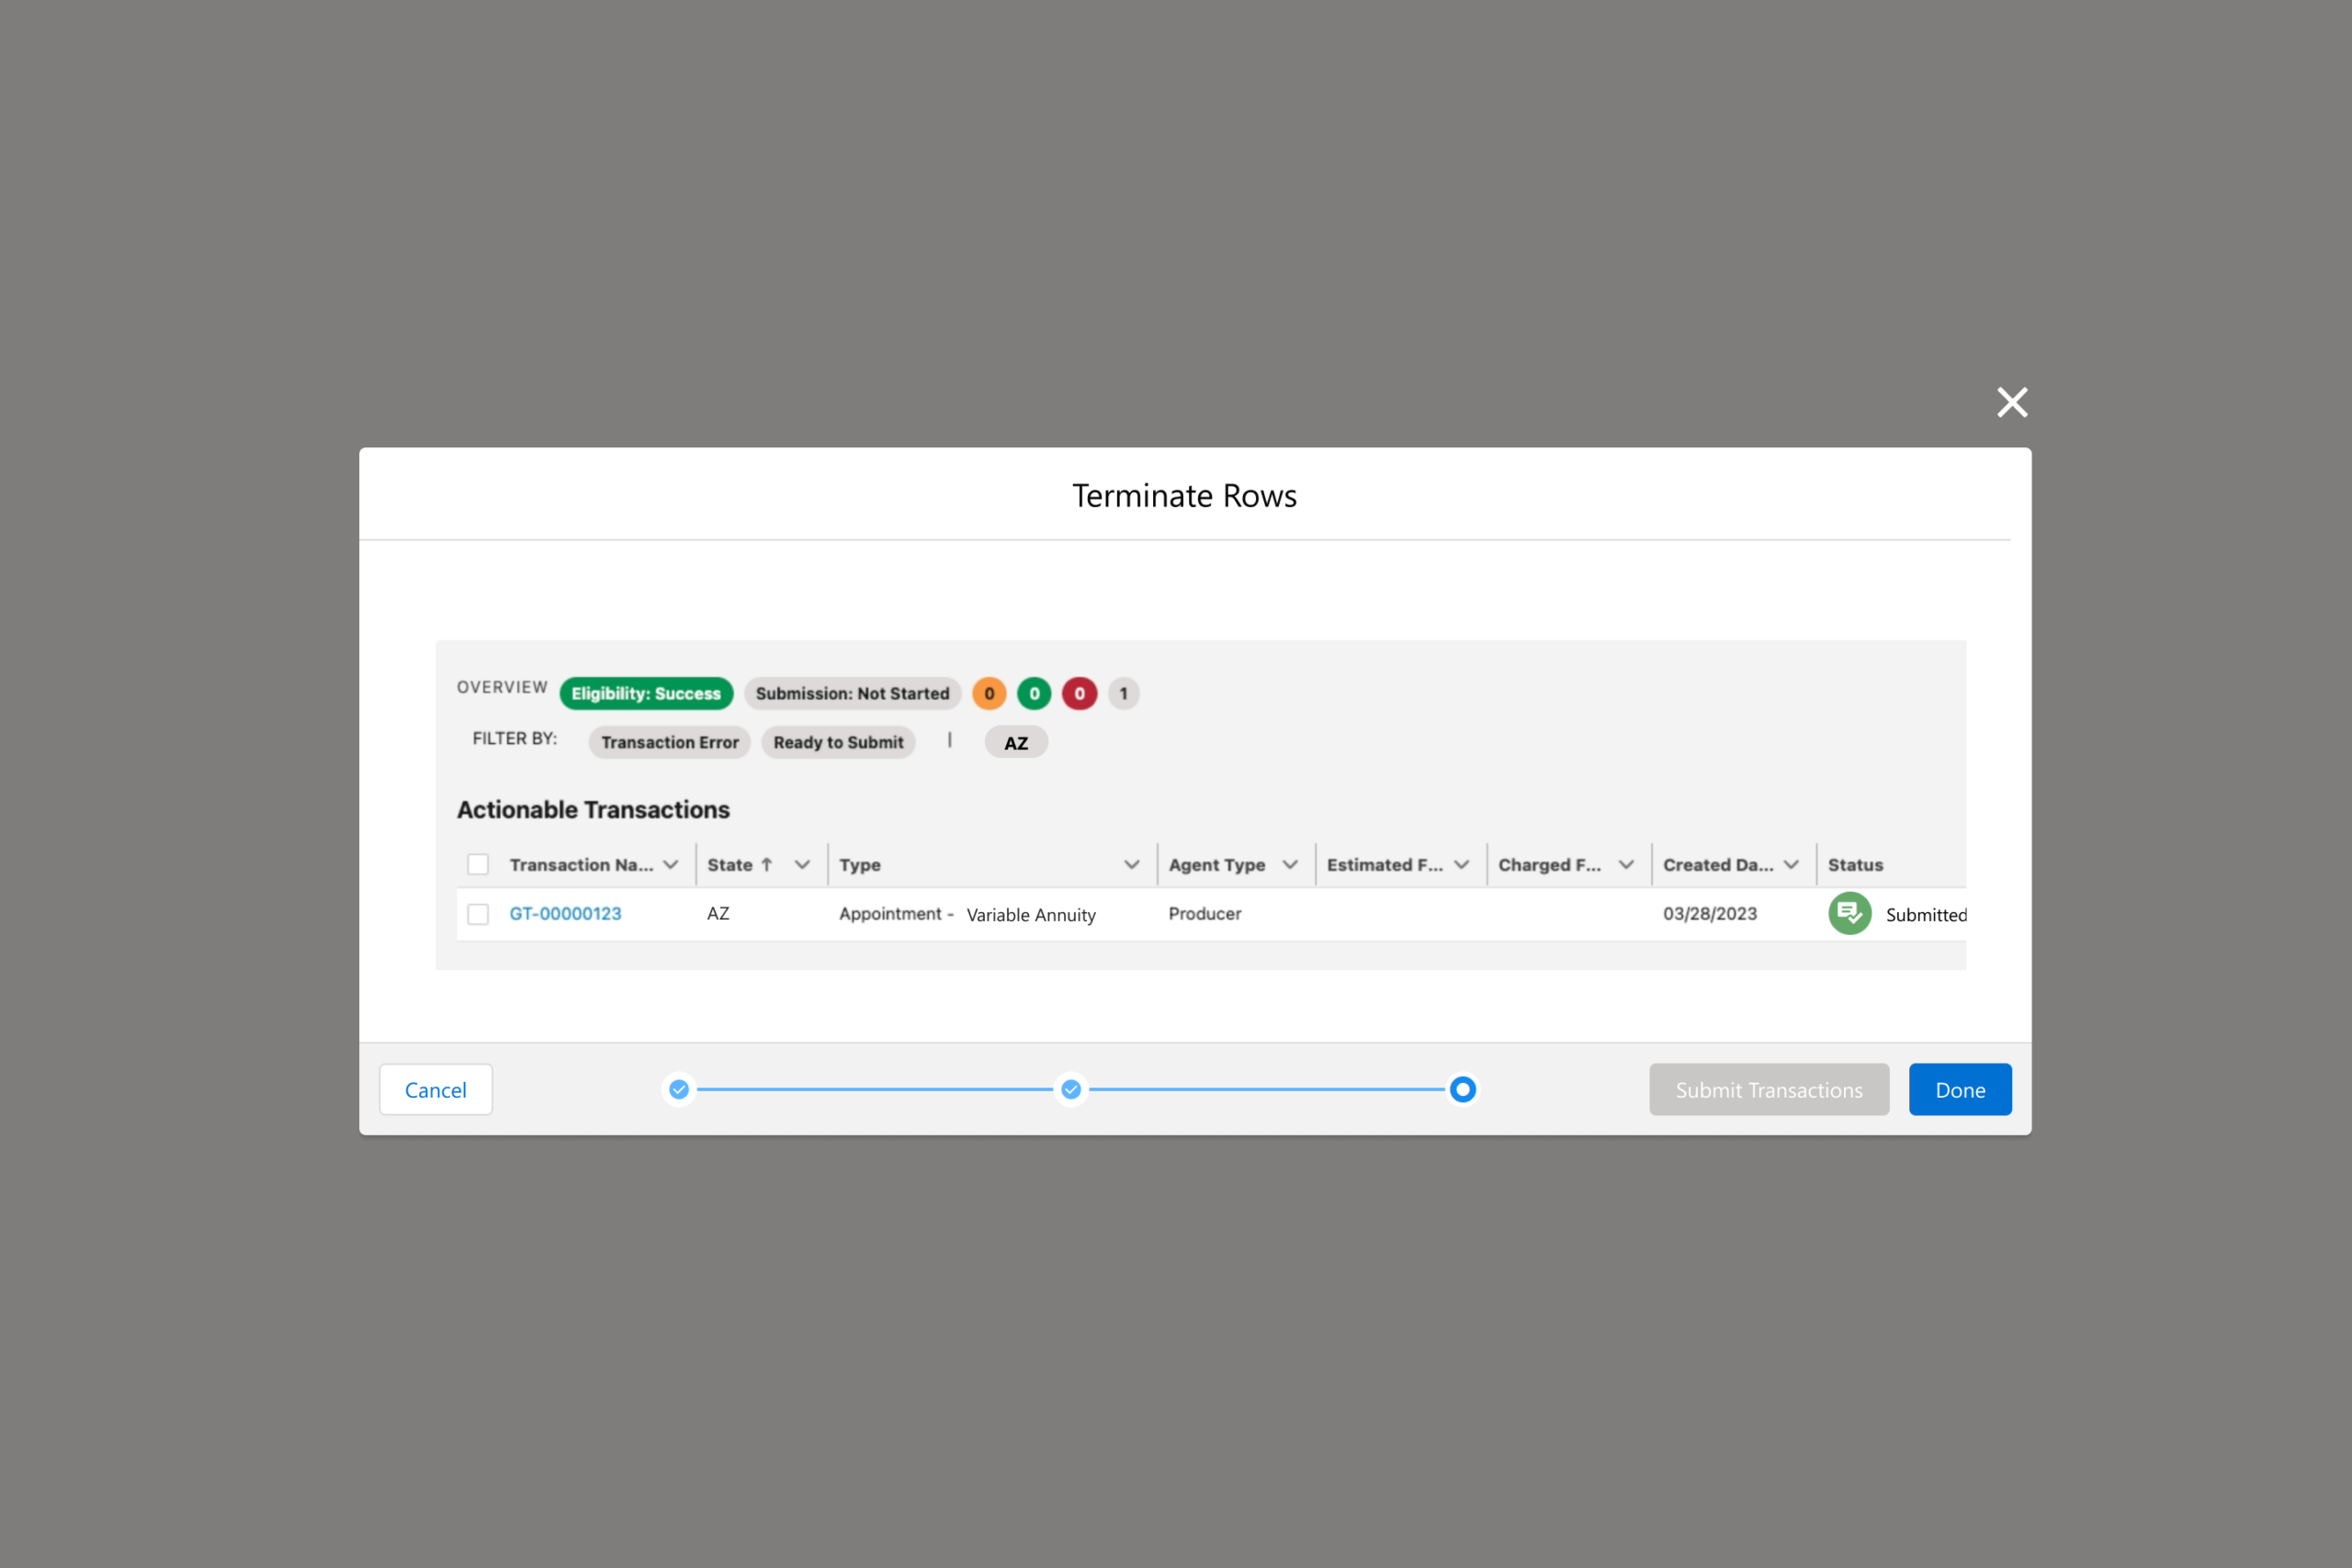Open the Transaction Name column menu
Image resolution: width=2352 pixels, height=1568 pixels.
tap(671, 864)
